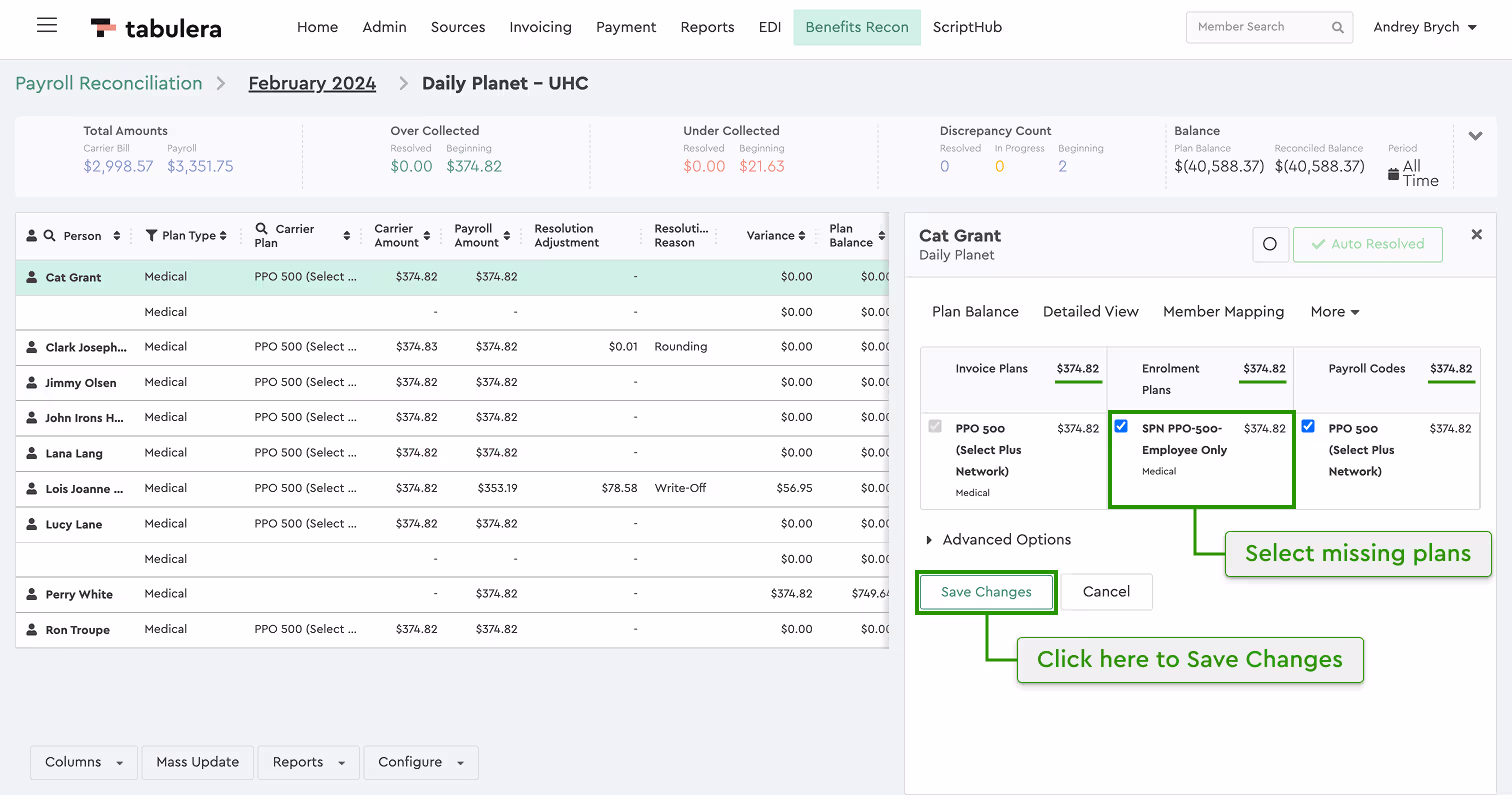Image resolution: width=1512 pixels, height=800 pixels.
Task: Click the circle status button in panel
Action: (1269, 244)
